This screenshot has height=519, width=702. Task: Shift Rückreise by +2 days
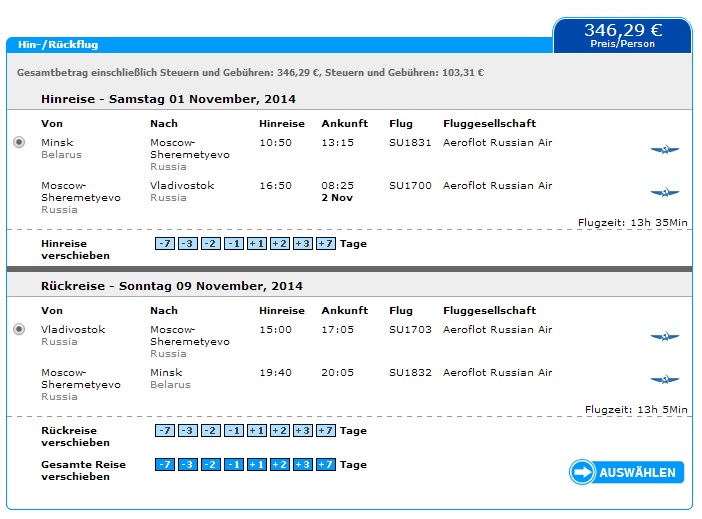(280, 431)
